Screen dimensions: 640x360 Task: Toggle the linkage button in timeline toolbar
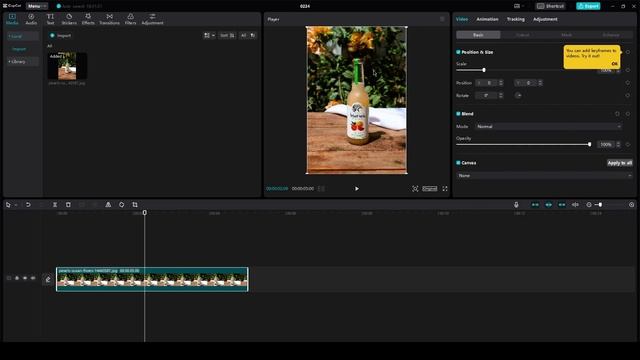[x=562, y=204]
